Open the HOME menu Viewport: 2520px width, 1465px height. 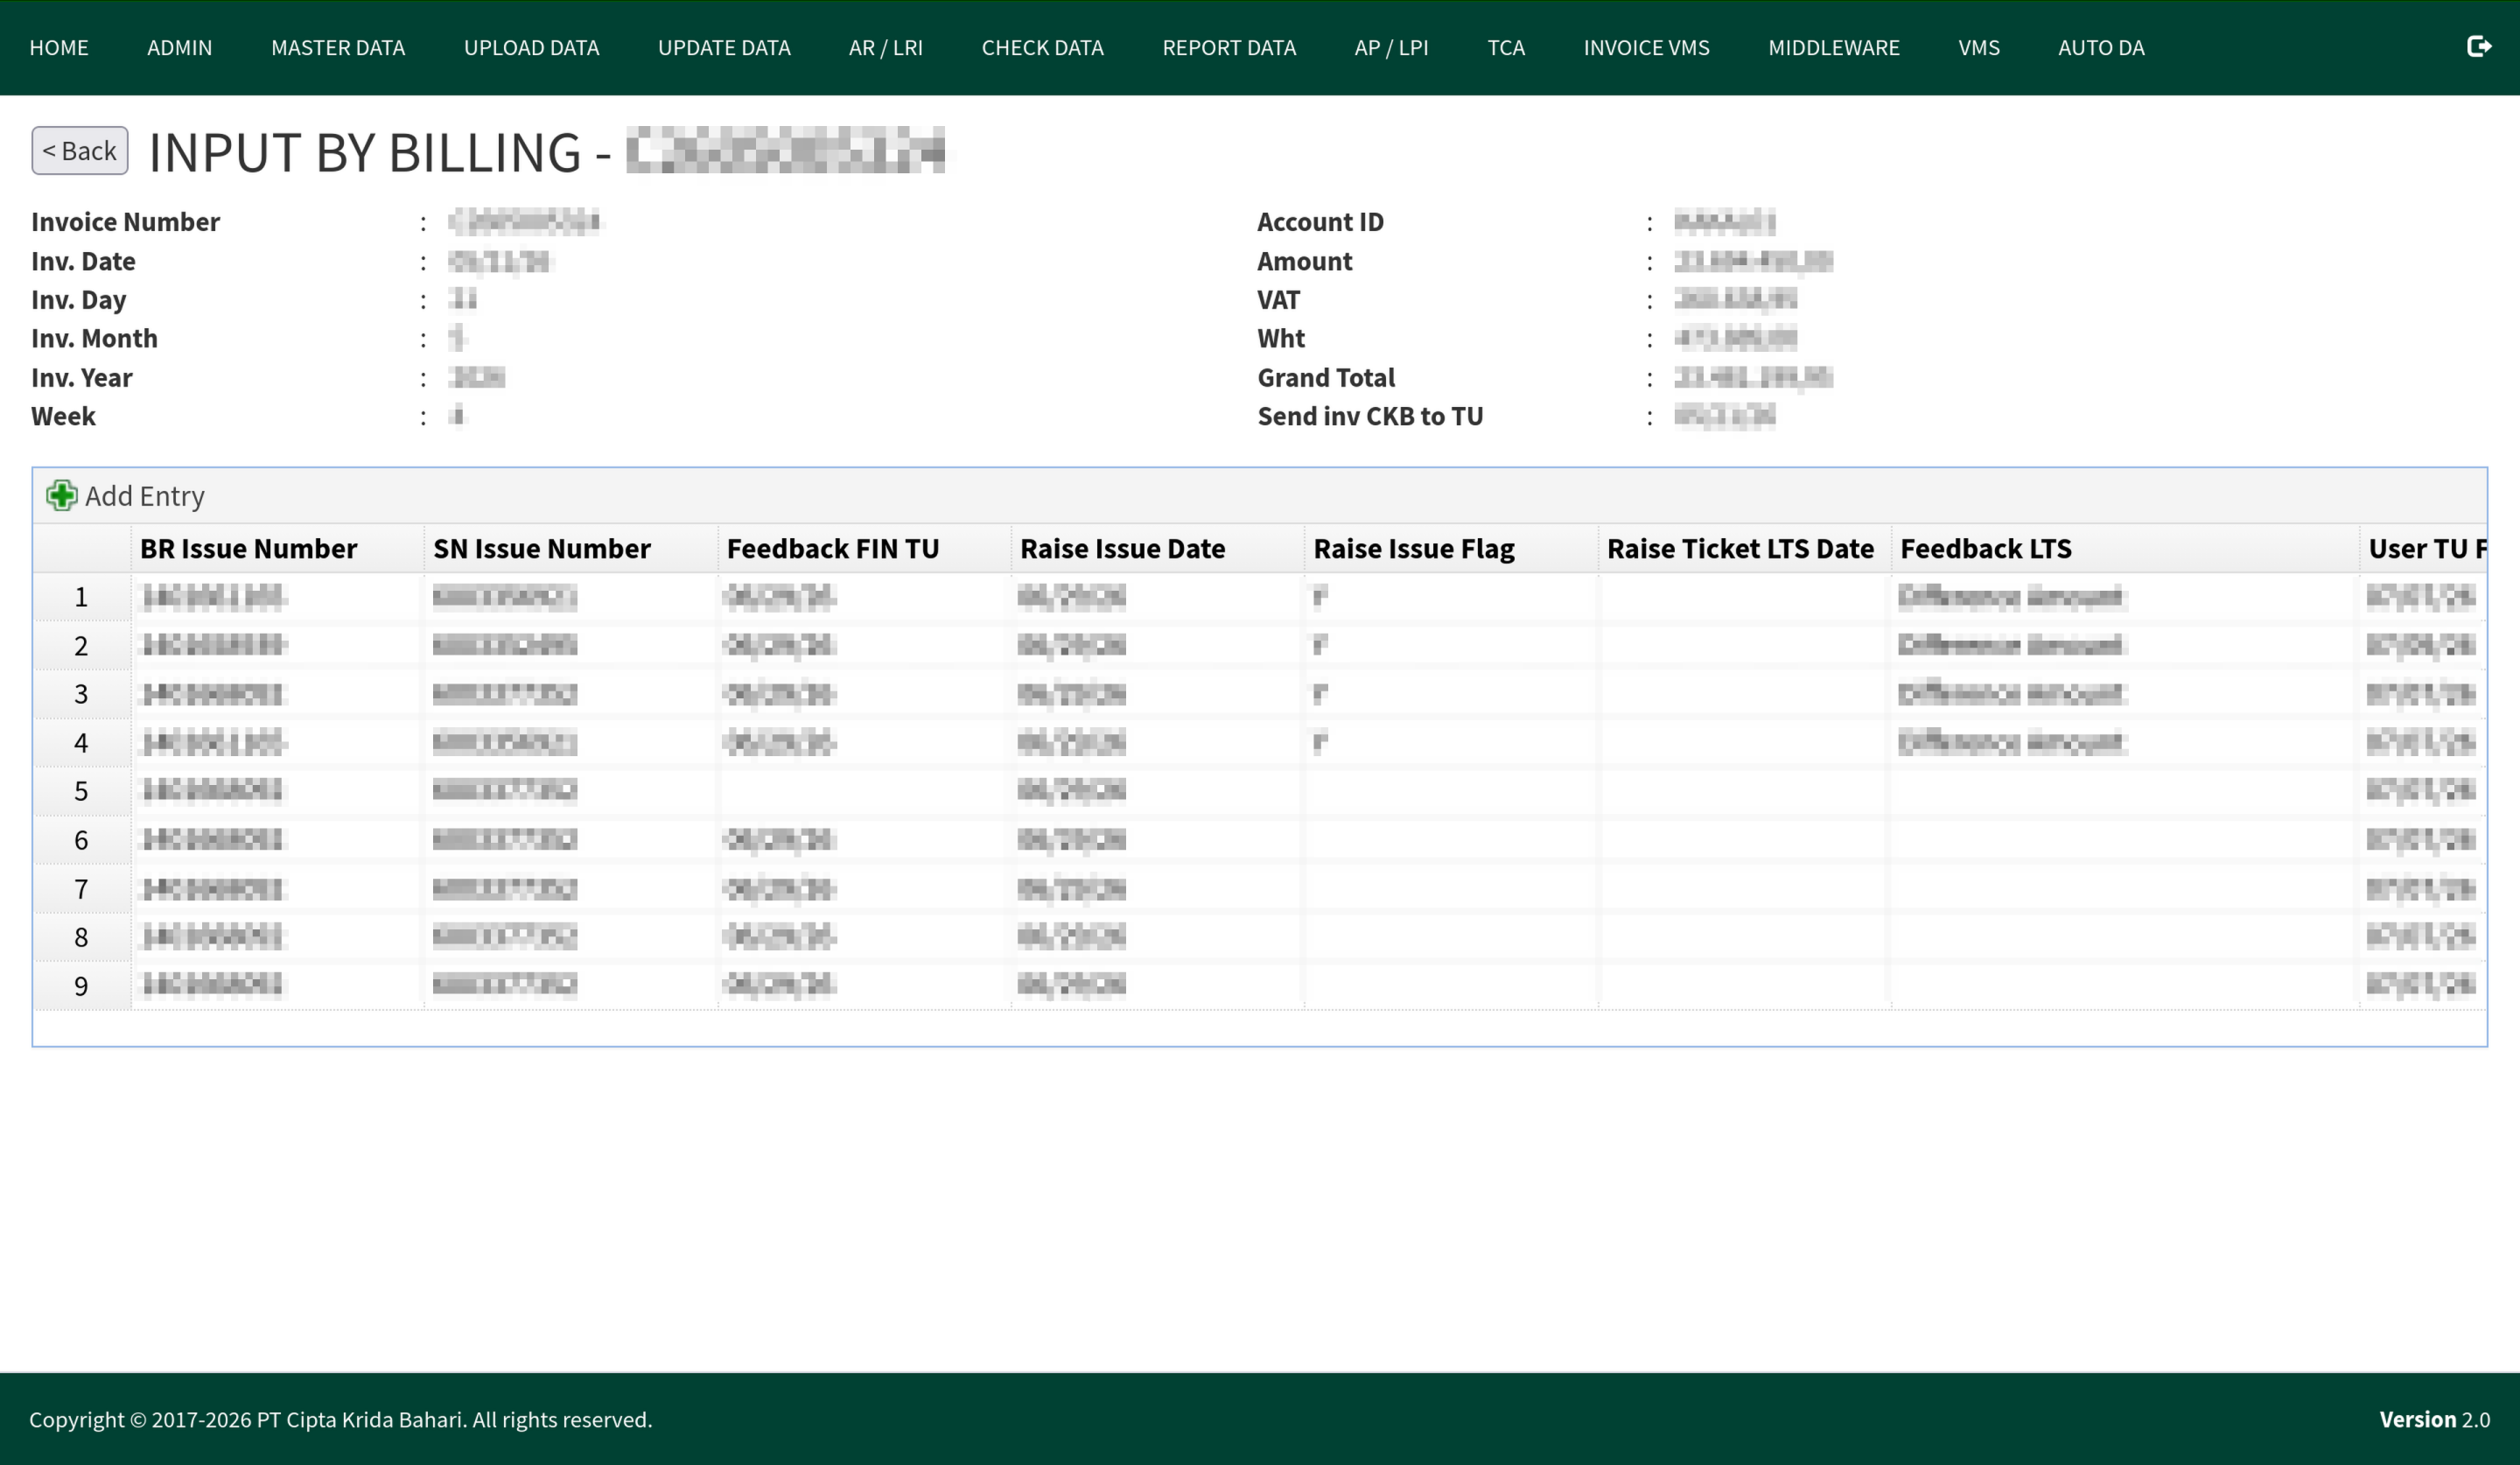tap(59, 48)
